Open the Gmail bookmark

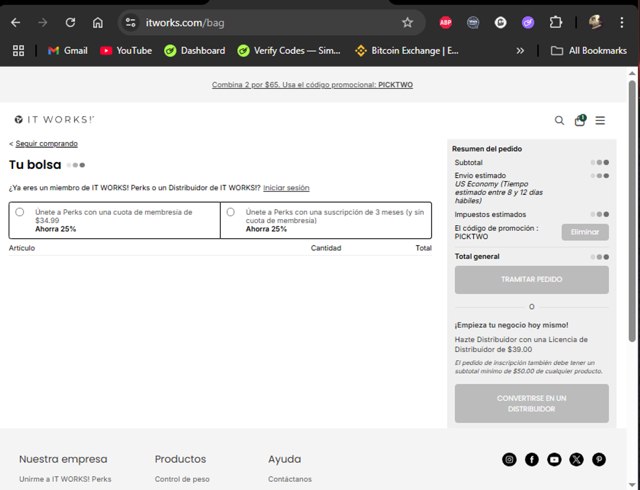point(67,51)
